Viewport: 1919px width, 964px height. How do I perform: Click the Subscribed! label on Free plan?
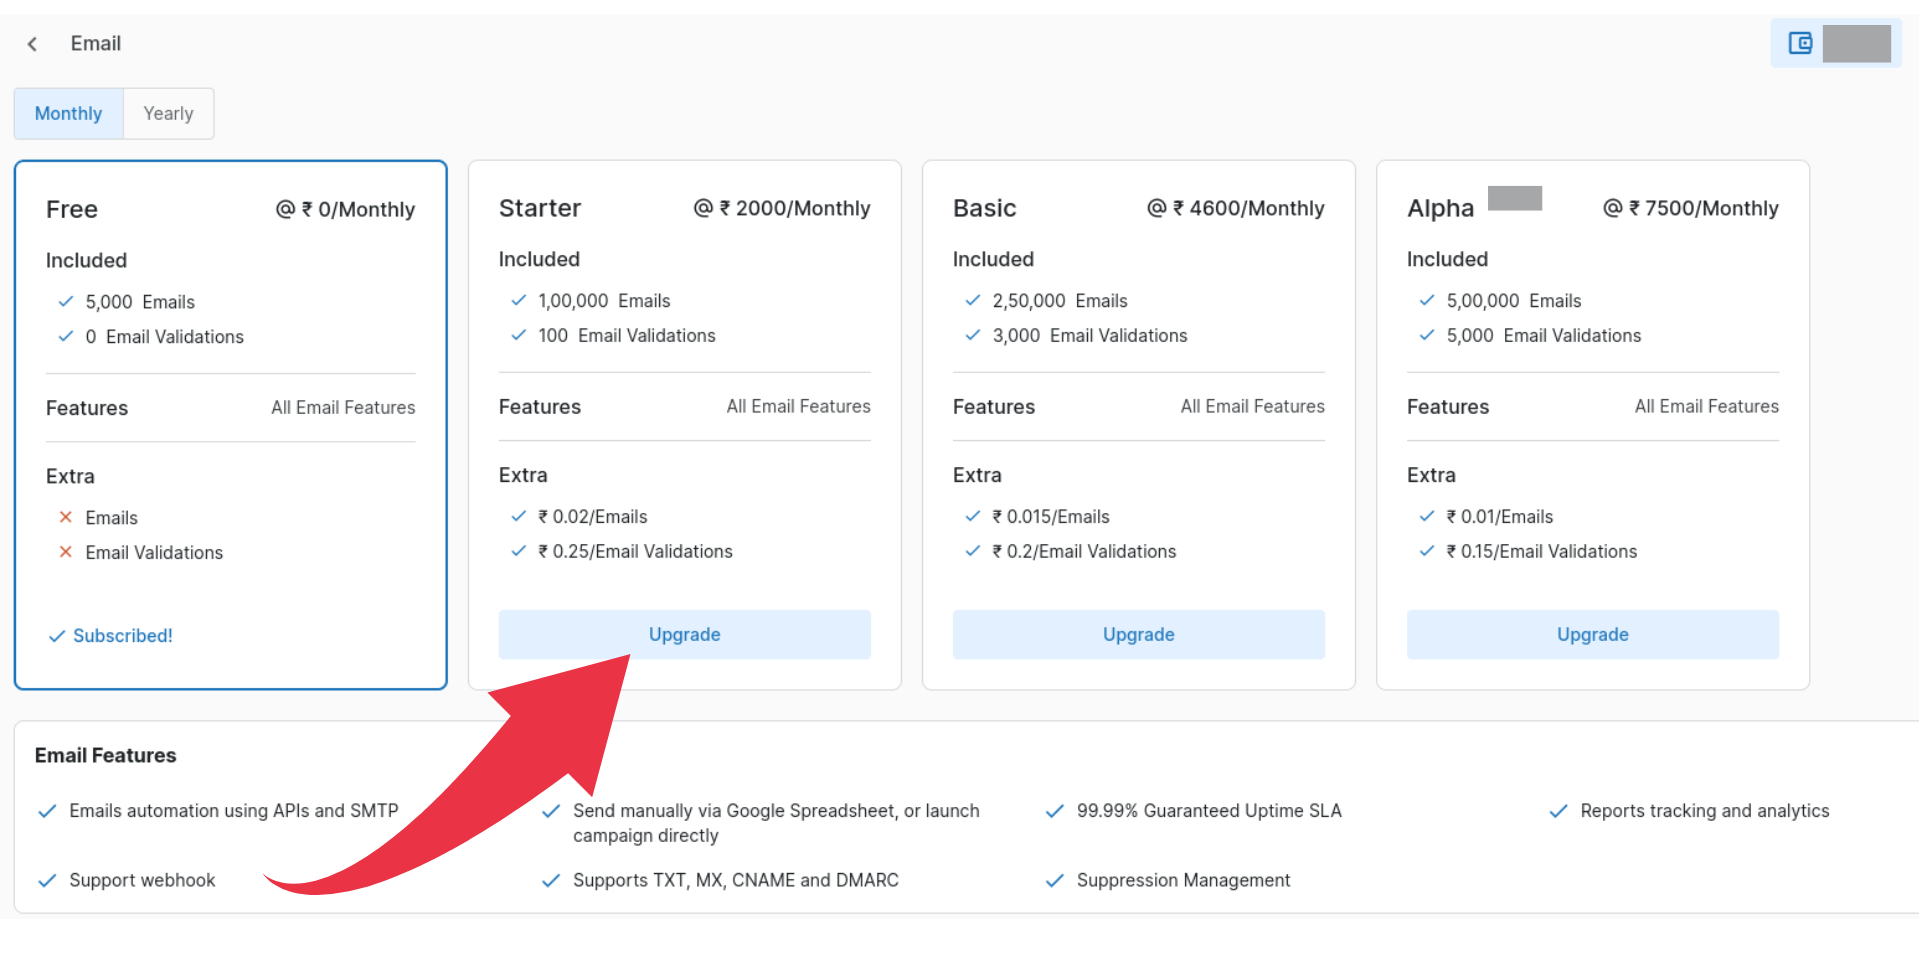123,636
